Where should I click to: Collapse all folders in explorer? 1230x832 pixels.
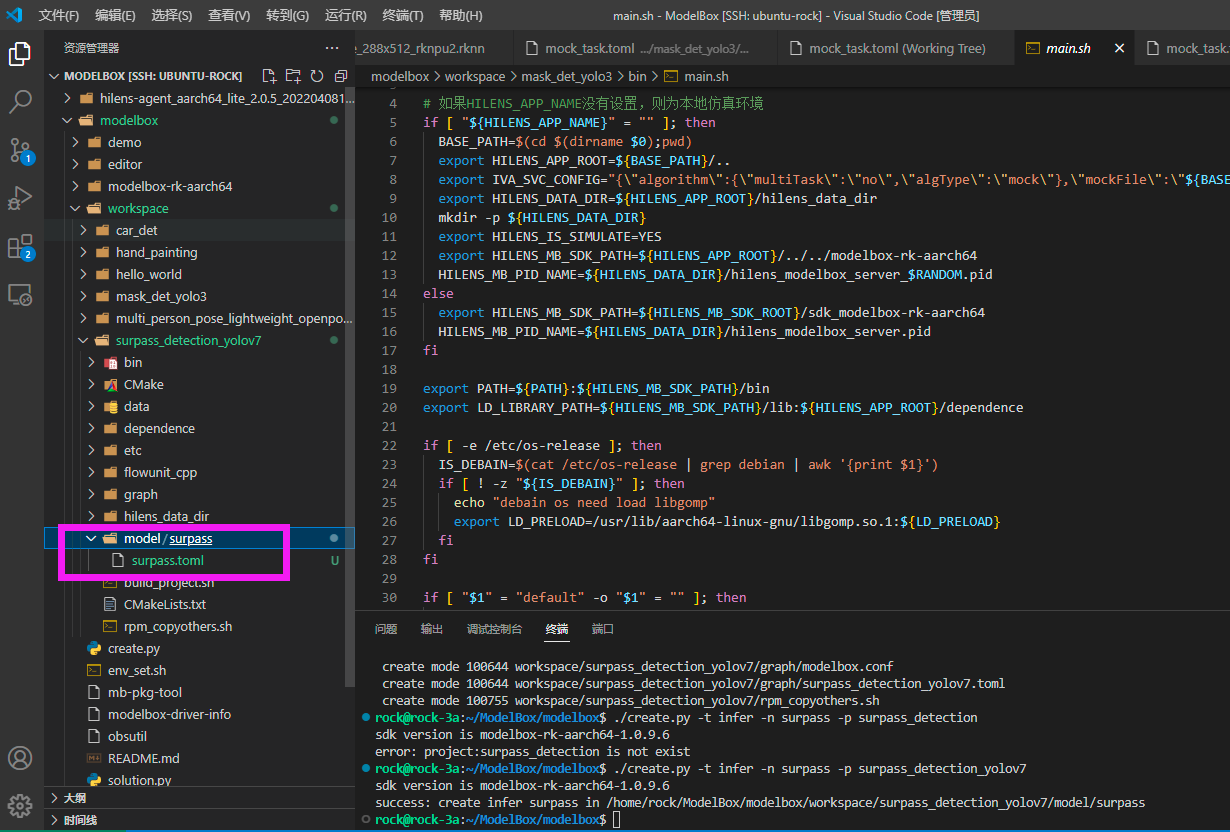[341, 76]
